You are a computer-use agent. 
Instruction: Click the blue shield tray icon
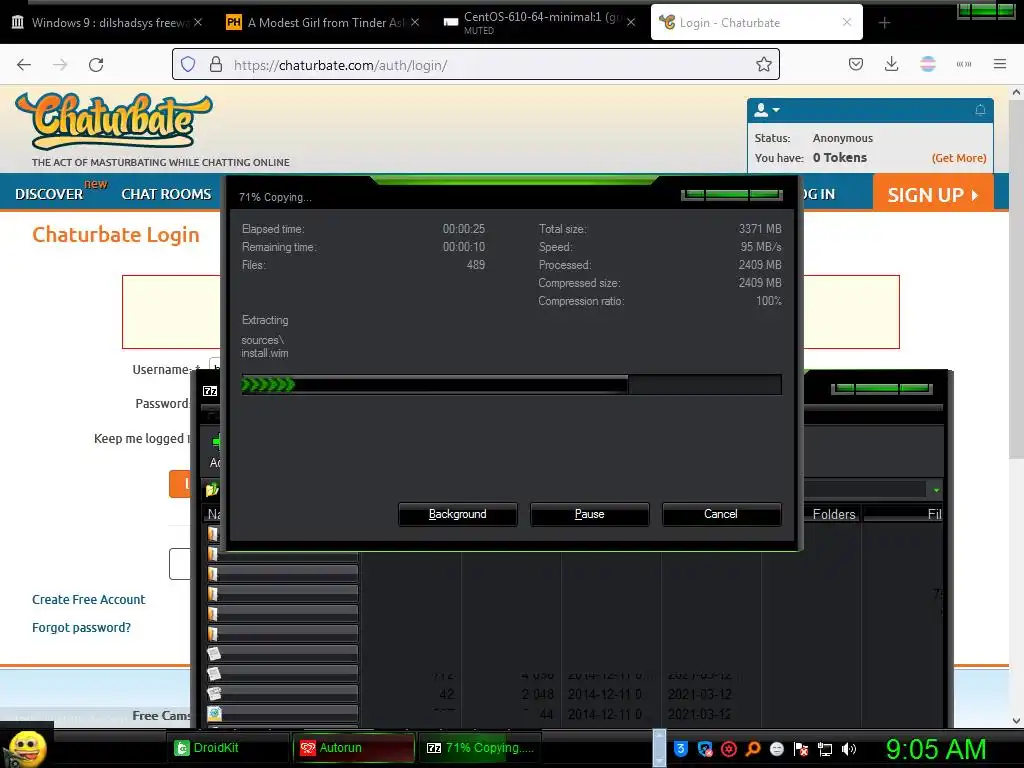680,748
